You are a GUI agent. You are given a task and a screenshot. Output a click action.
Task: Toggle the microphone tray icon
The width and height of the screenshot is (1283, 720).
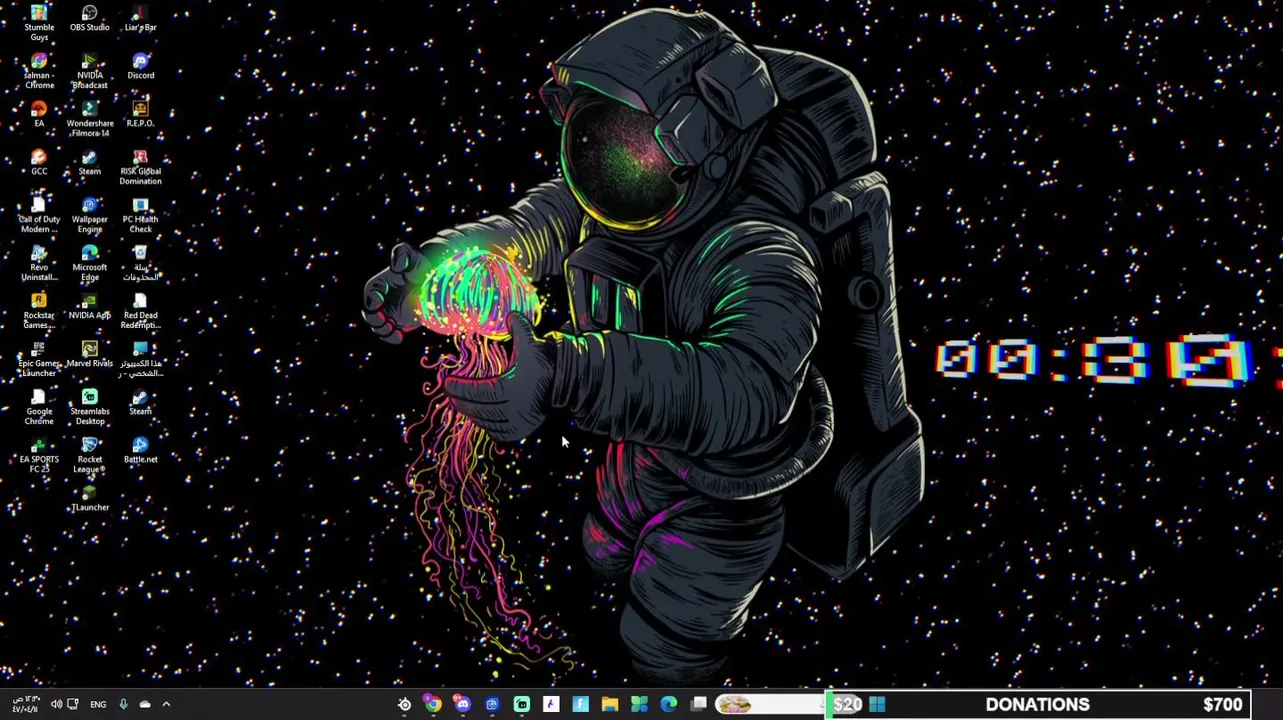tap(123, 704)
